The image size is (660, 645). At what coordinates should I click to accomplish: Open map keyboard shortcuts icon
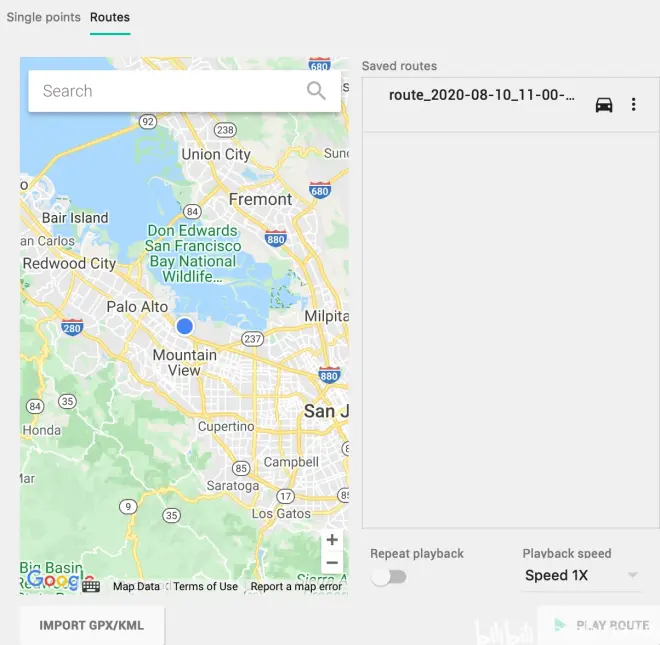tap(91, 586)
